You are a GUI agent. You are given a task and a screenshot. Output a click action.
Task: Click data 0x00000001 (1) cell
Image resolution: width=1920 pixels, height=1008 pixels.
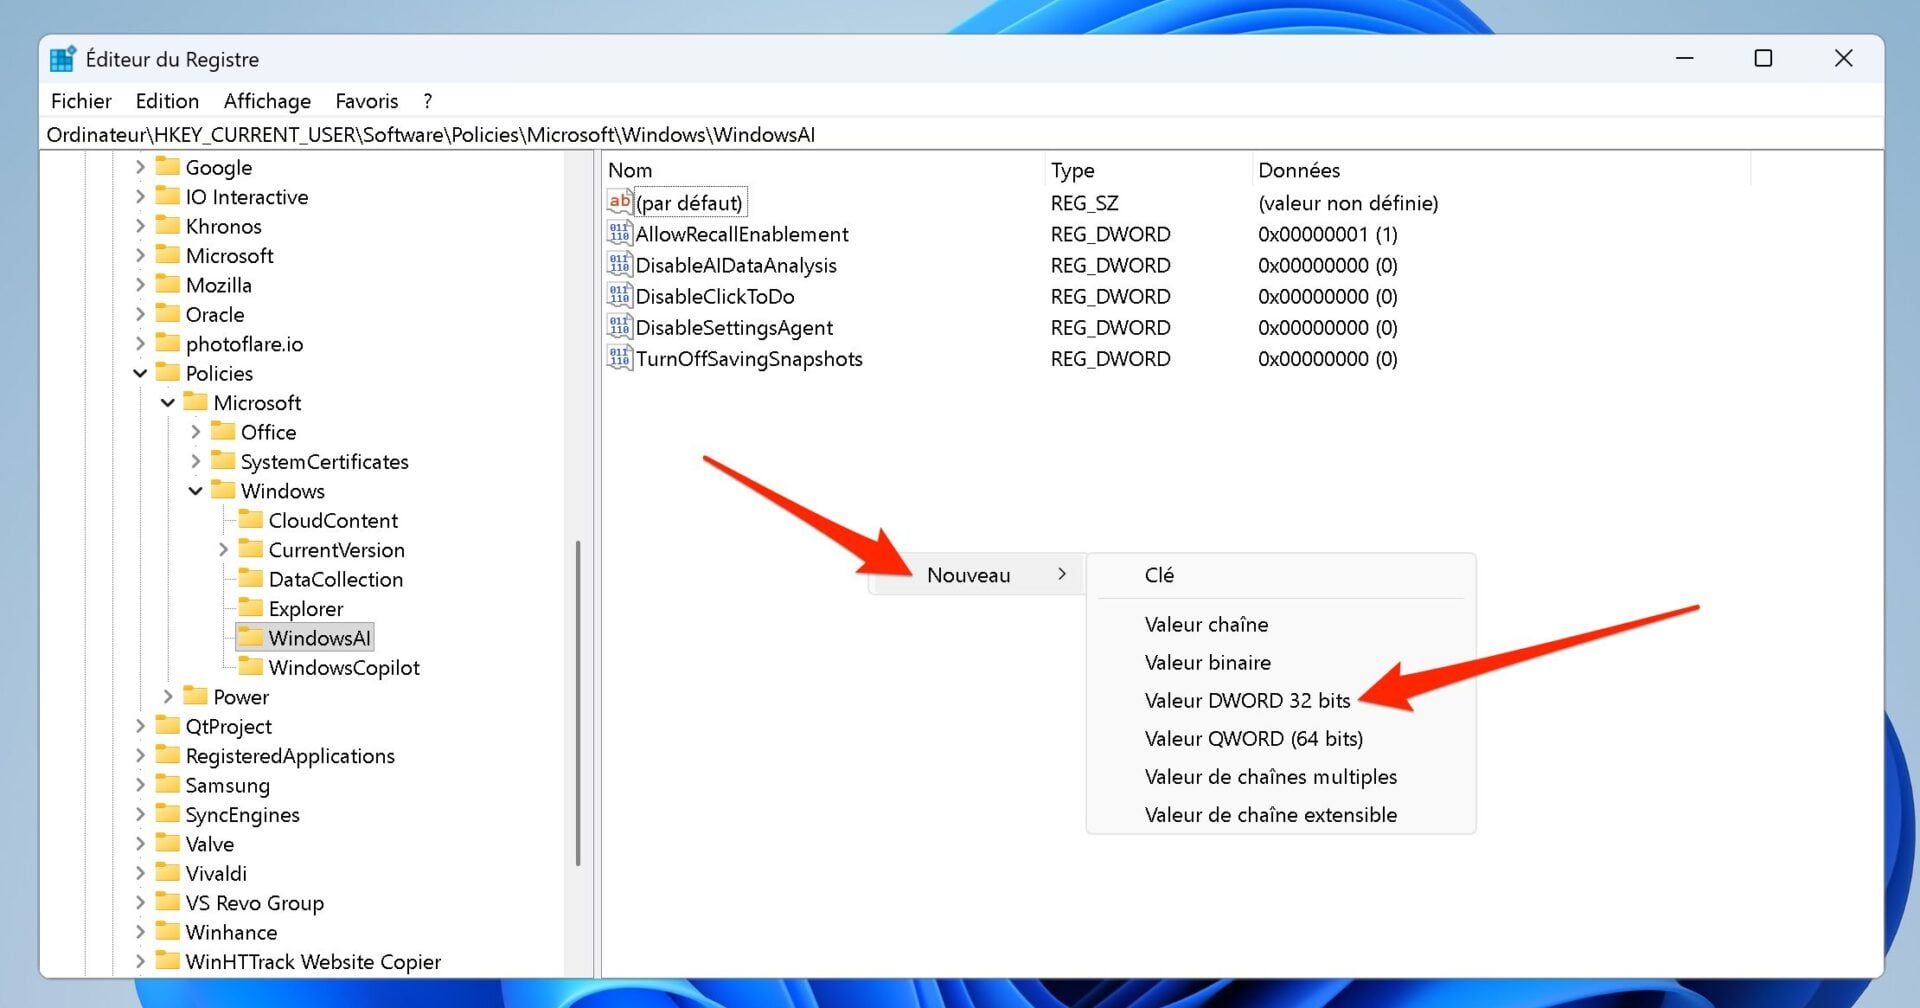pyautogui.click(x=1327, y=234)
